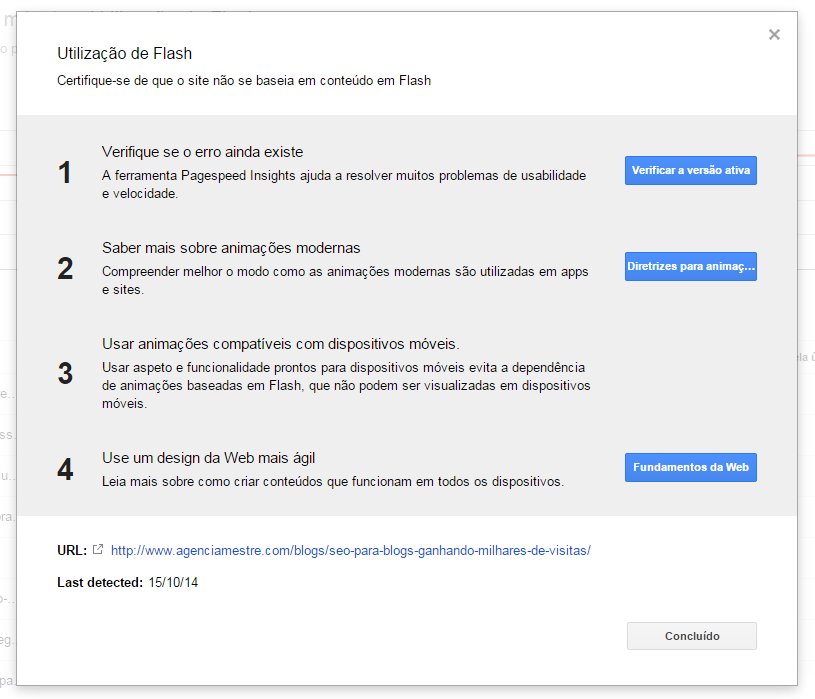This screenshot has width=815, height=699.
Task: Click heading Use um design da Web mais ágil
Action: tap(208, 458)
